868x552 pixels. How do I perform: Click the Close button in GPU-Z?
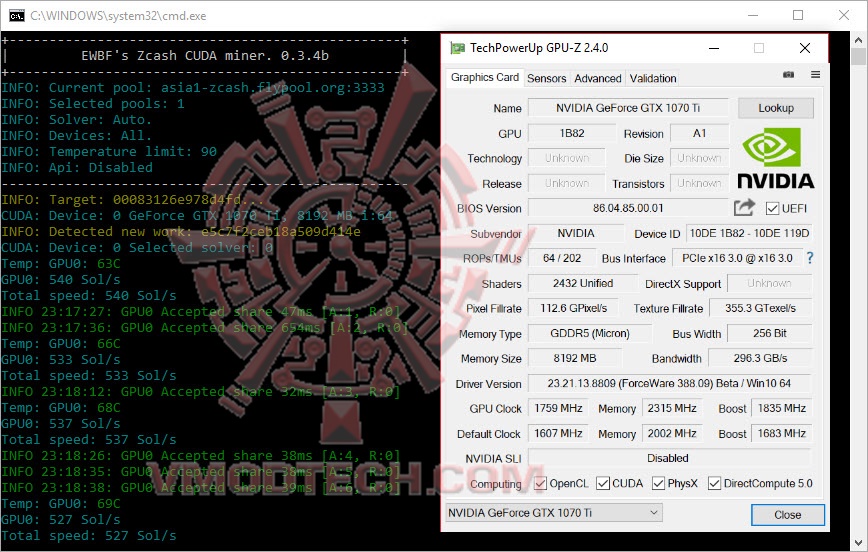(x=788, y=515)
